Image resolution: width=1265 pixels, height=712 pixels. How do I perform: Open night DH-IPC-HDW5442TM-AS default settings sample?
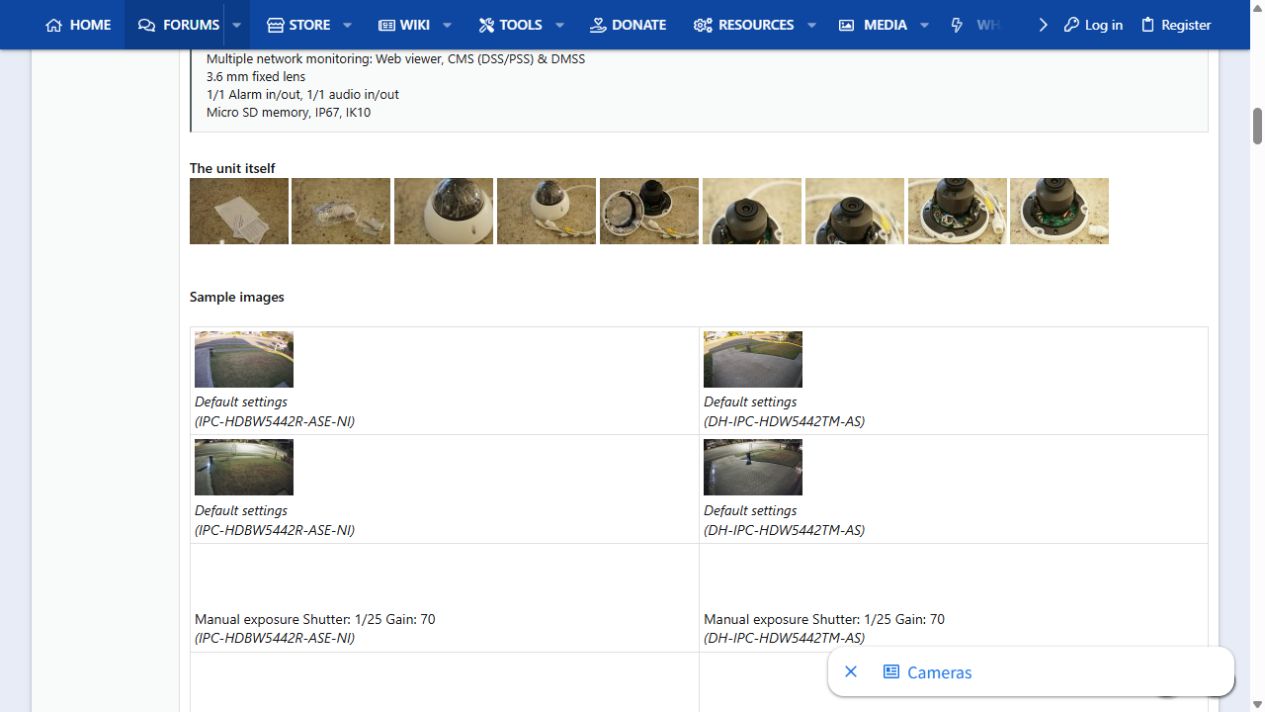(753, 467)
